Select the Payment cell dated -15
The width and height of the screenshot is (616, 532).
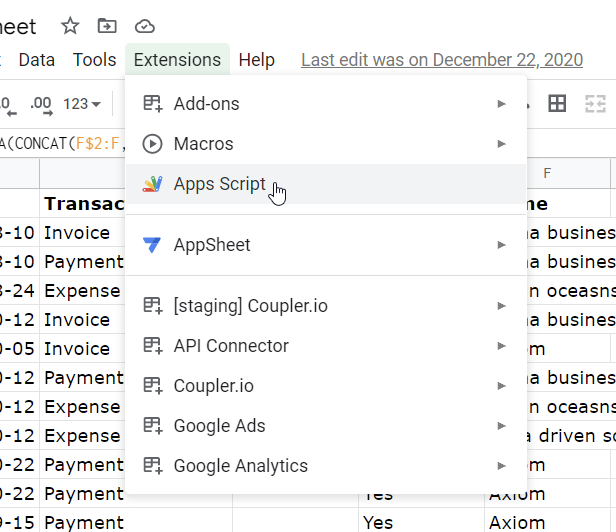click(136, 523)
